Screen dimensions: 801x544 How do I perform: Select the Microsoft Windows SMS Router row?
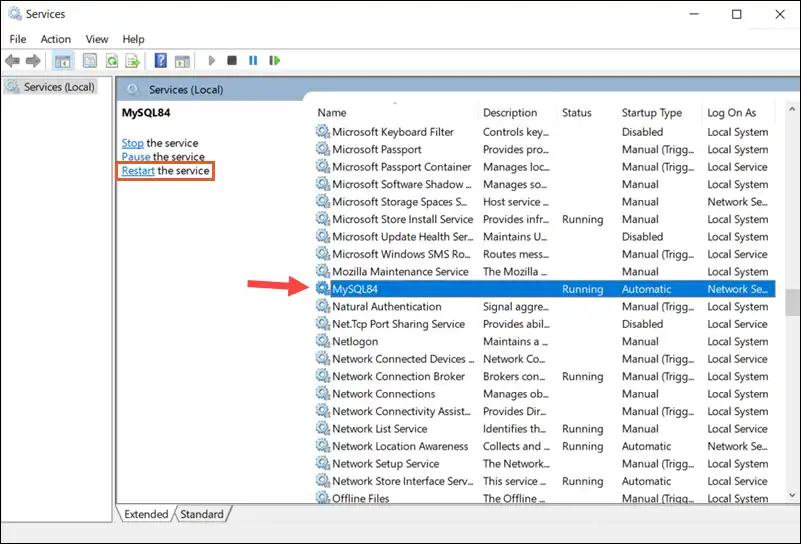click(x=545, y=254)
